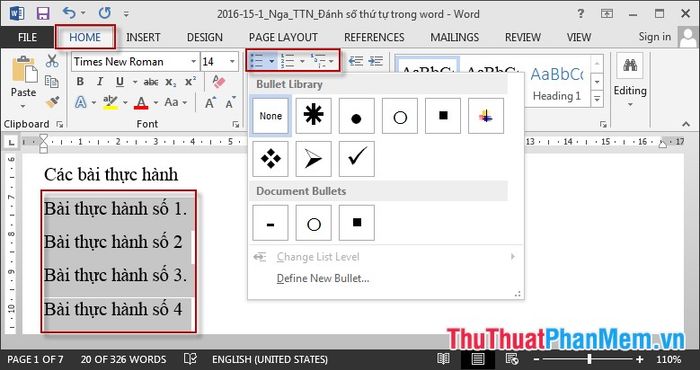Click the Copy icon in Clipboard group
The image size is (700, 370).
click(52, 82)
